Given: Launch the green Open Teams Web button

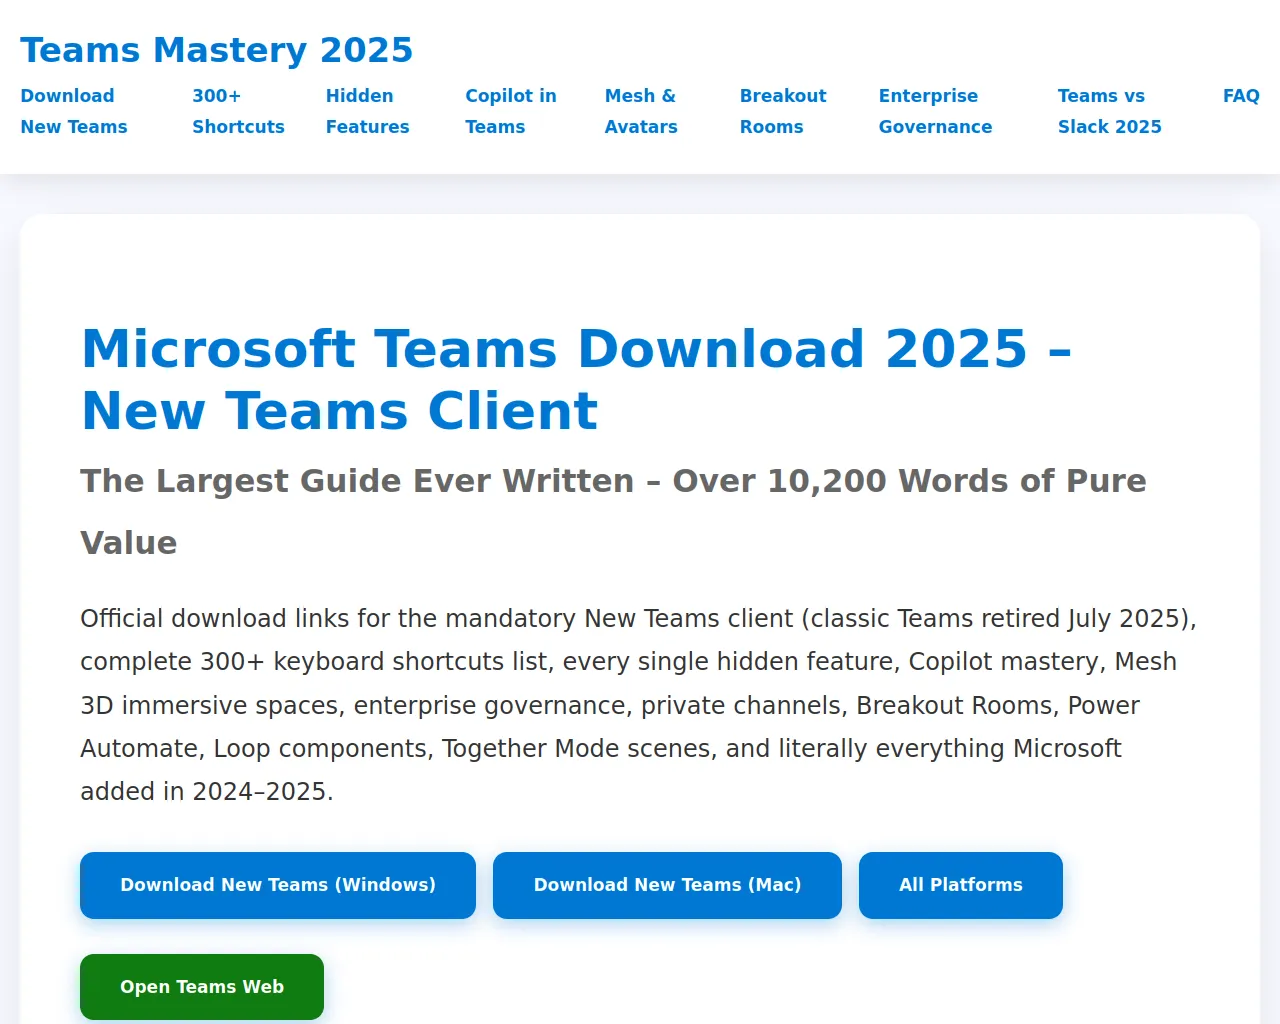Looking at the screenshot, I should click(202, 987).
